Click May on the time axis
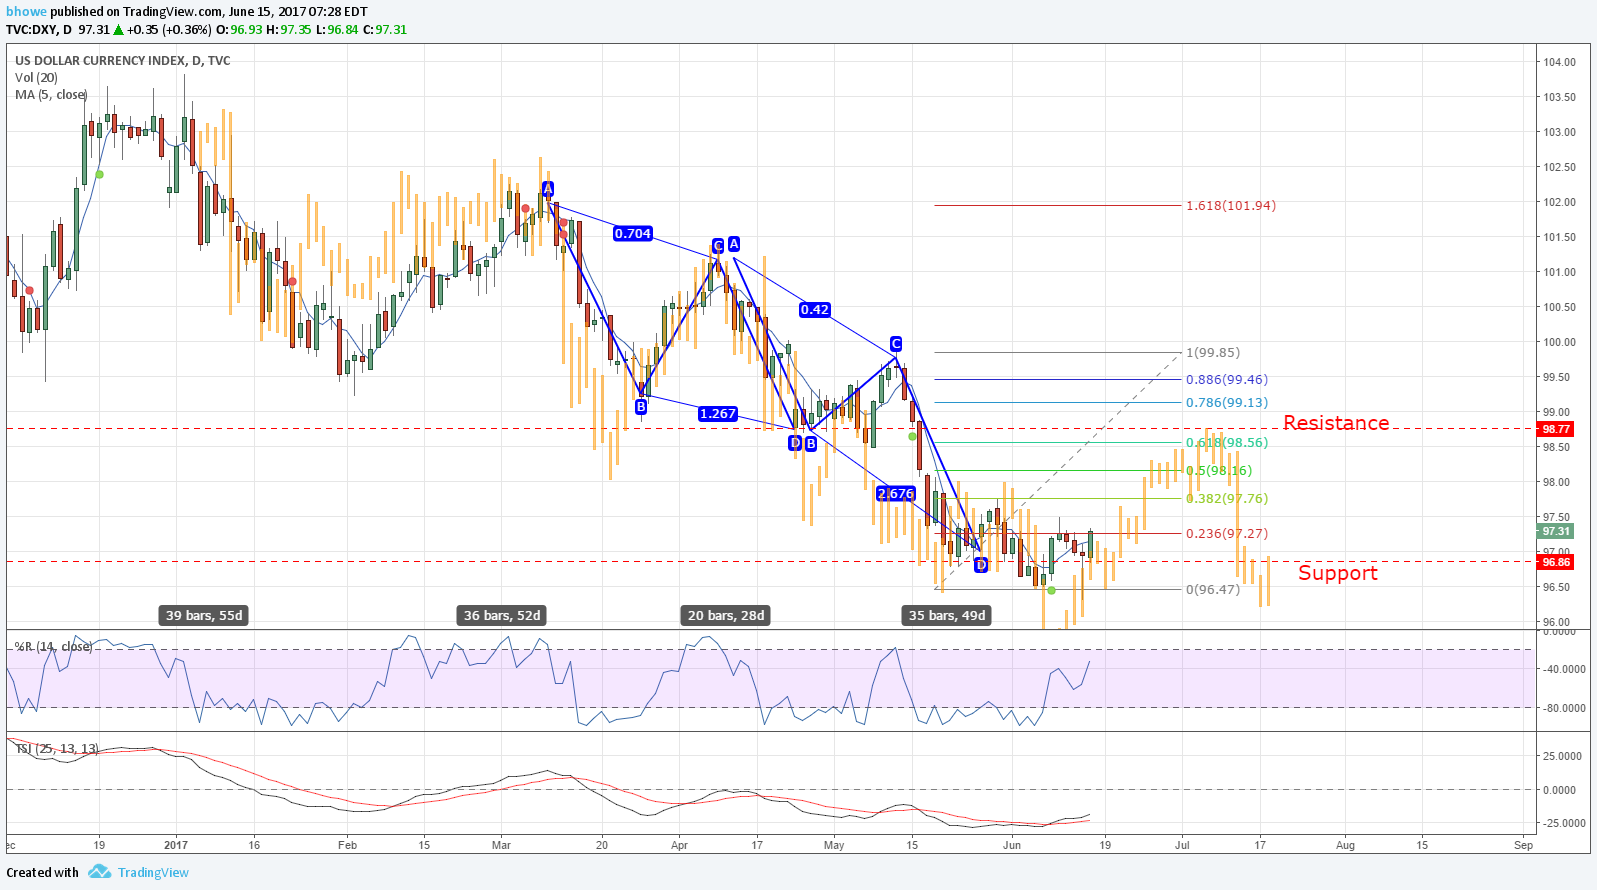1597x890 pixels. point(834,845)
